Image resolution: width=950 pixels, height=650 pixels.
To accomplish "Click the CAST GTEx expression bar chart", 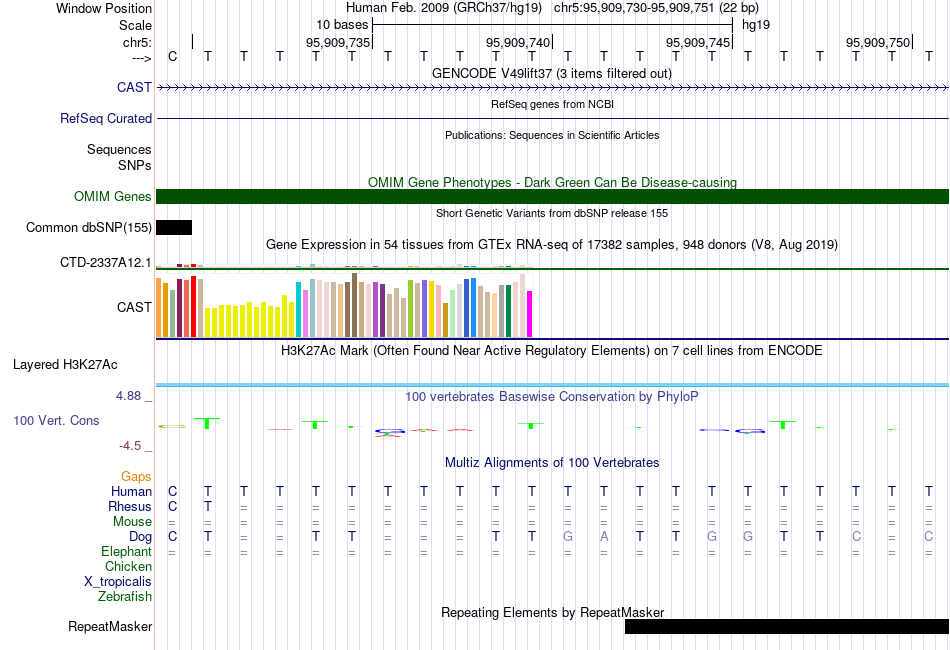I will pos(344,305).
